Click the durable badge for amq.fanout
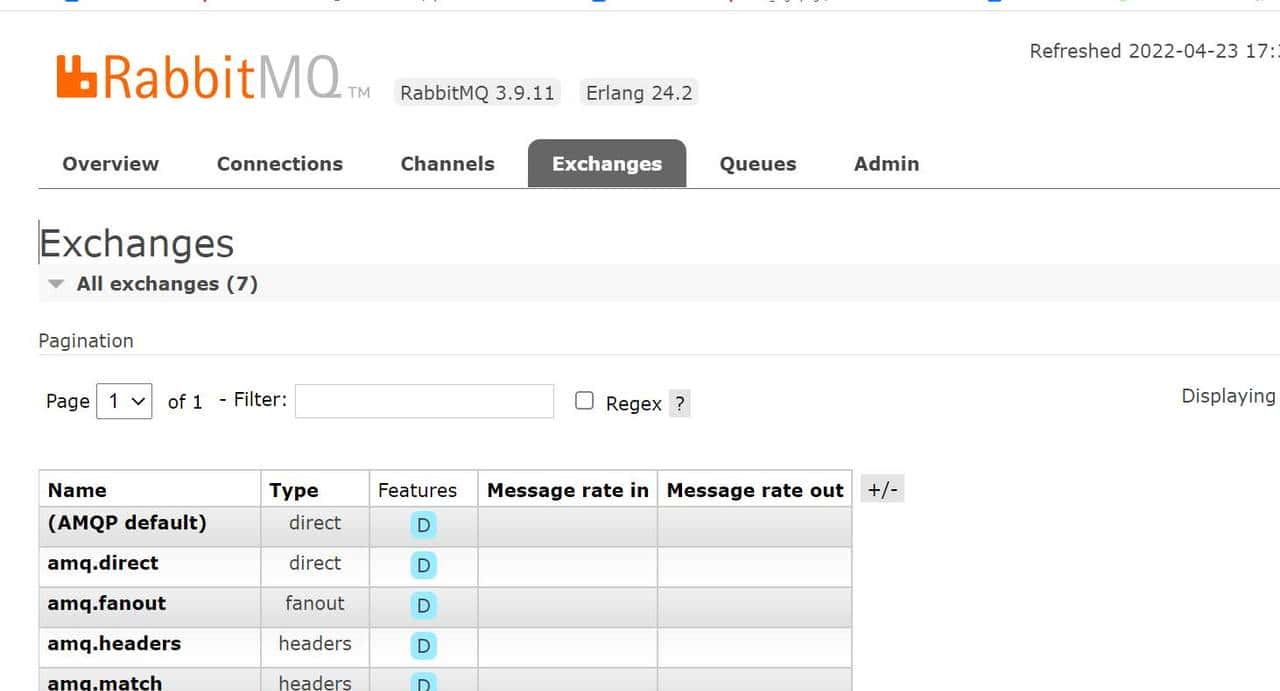This screenshot has height=691, width=1280. coord(423,605)
